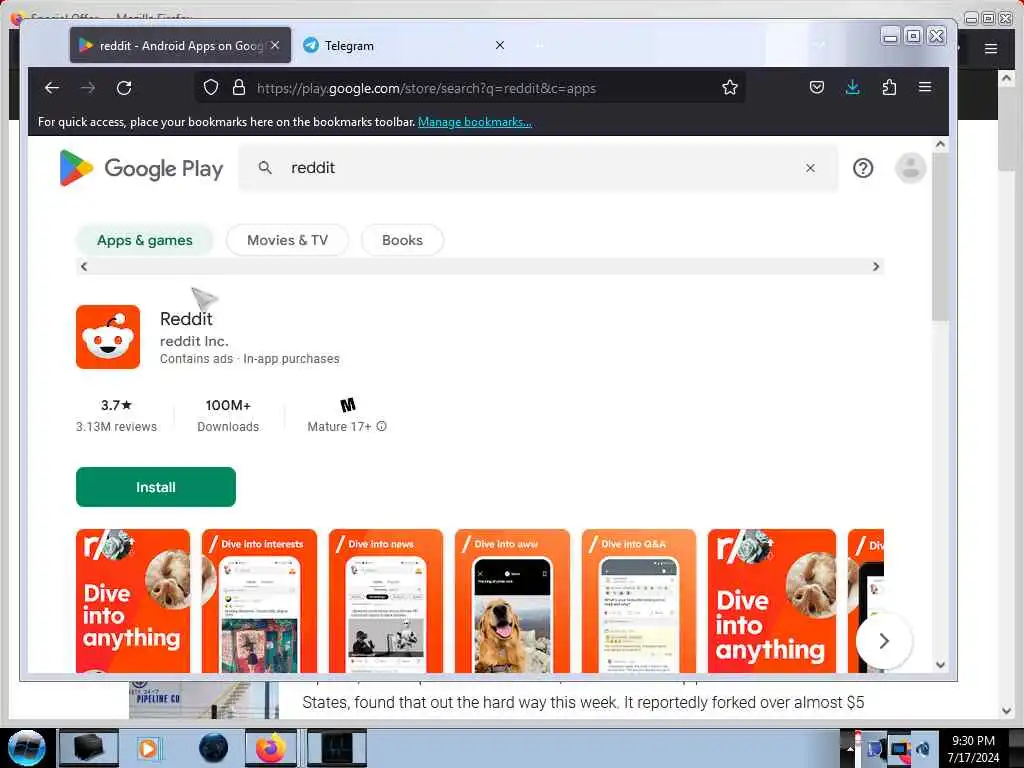Open the hamburger menu of the background Firefox window
The width and height of the screenshot is (1024, 768).
coord(991,48)
